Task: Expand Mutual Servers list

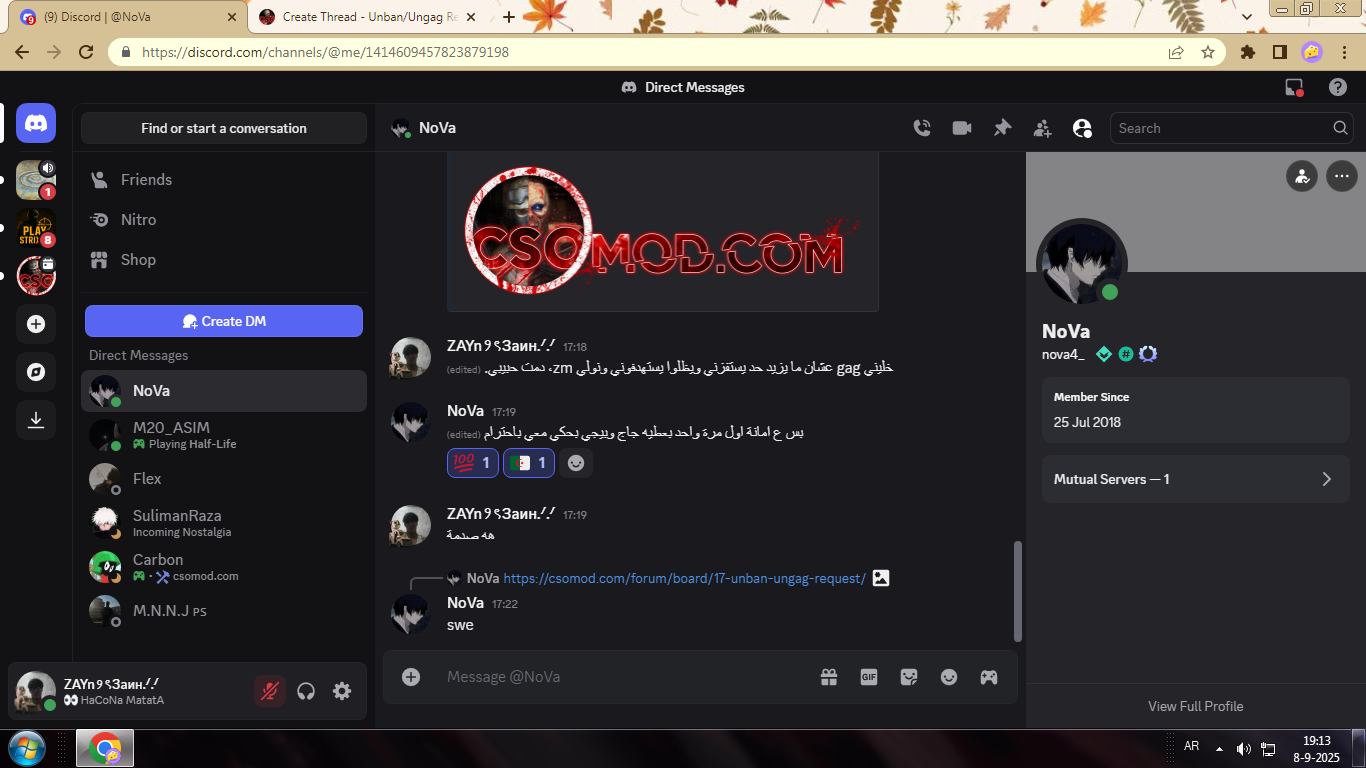Action: coord(1195,479)
